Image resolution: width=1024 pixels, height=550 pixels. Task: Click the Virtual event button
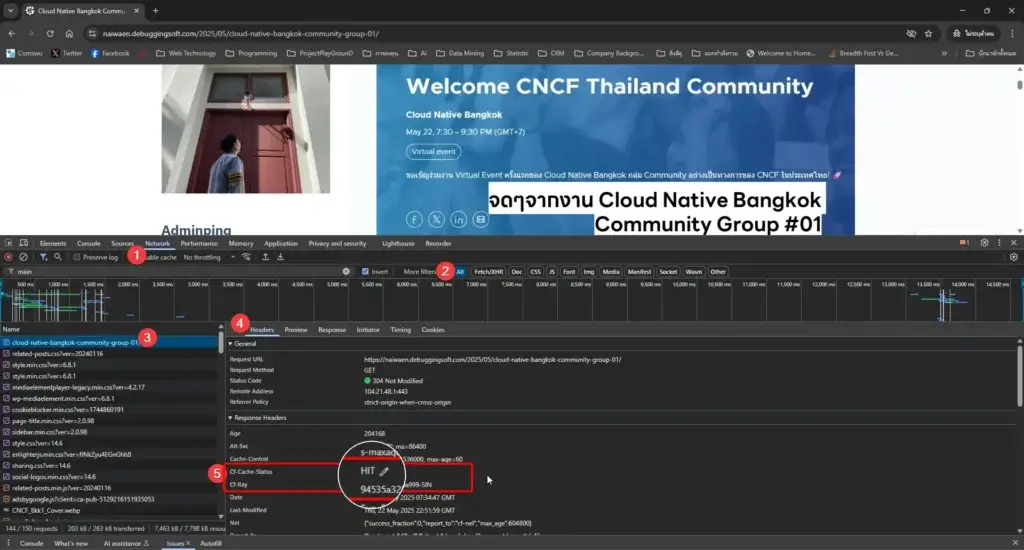pyautogui.click(x=434, y=152)
